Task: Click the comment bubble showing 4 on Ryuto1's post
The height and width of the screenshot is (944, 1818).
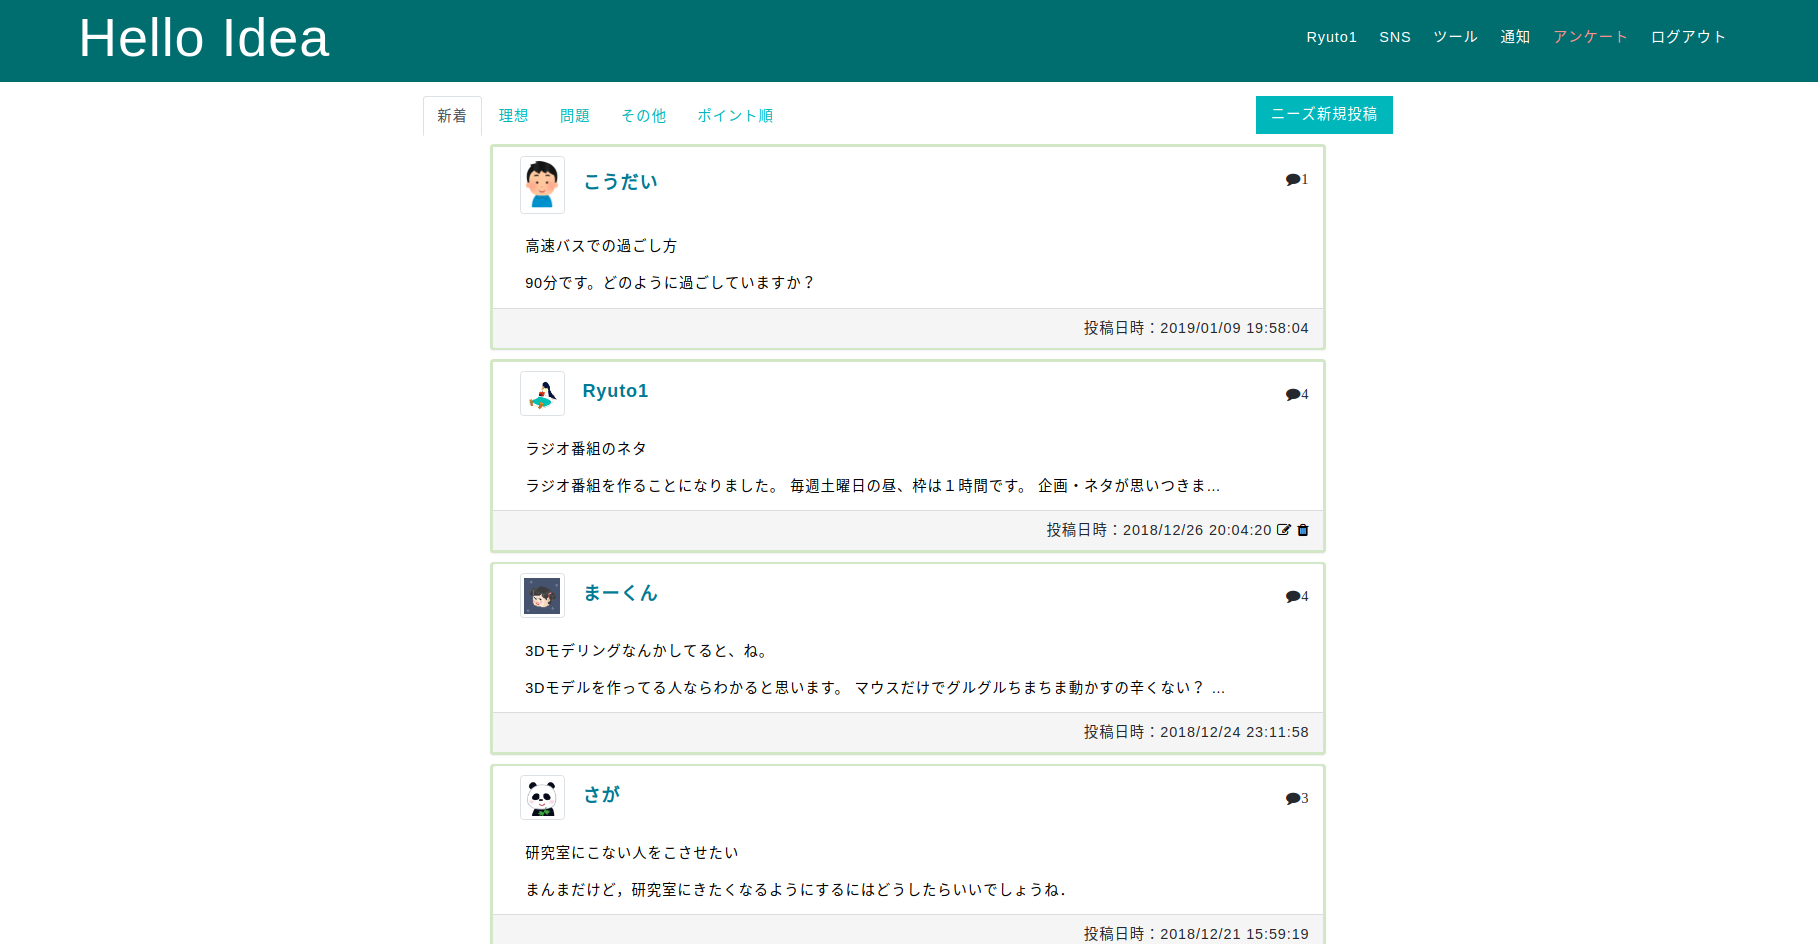Action: [1294, 394]
